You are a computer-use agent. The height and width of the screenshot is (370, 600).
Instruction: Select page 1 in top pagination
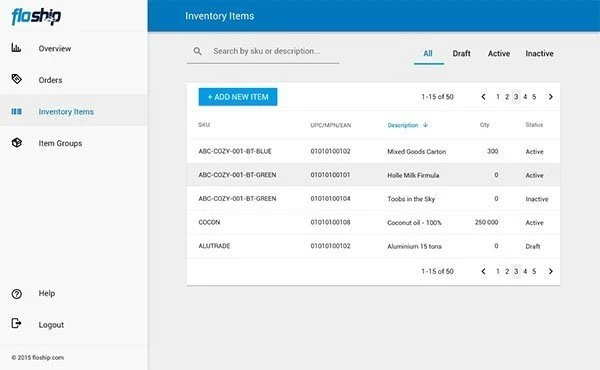[x=498, y=97]
